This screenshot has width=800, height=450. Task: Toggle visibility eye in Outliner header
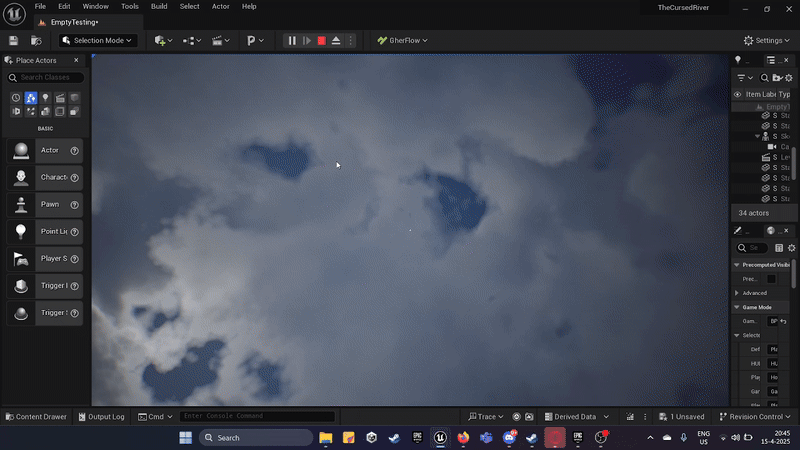[738, 94]
